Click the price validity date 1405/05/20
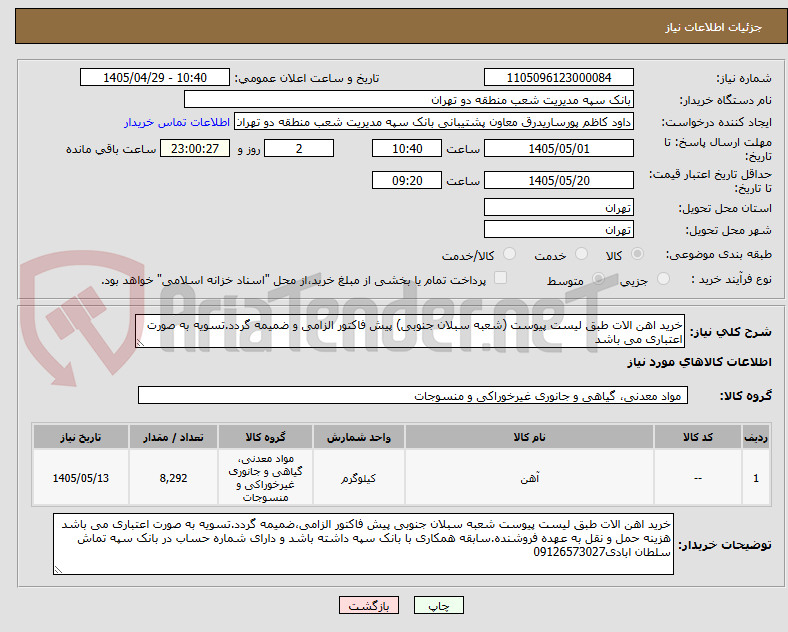 point(559,180)
